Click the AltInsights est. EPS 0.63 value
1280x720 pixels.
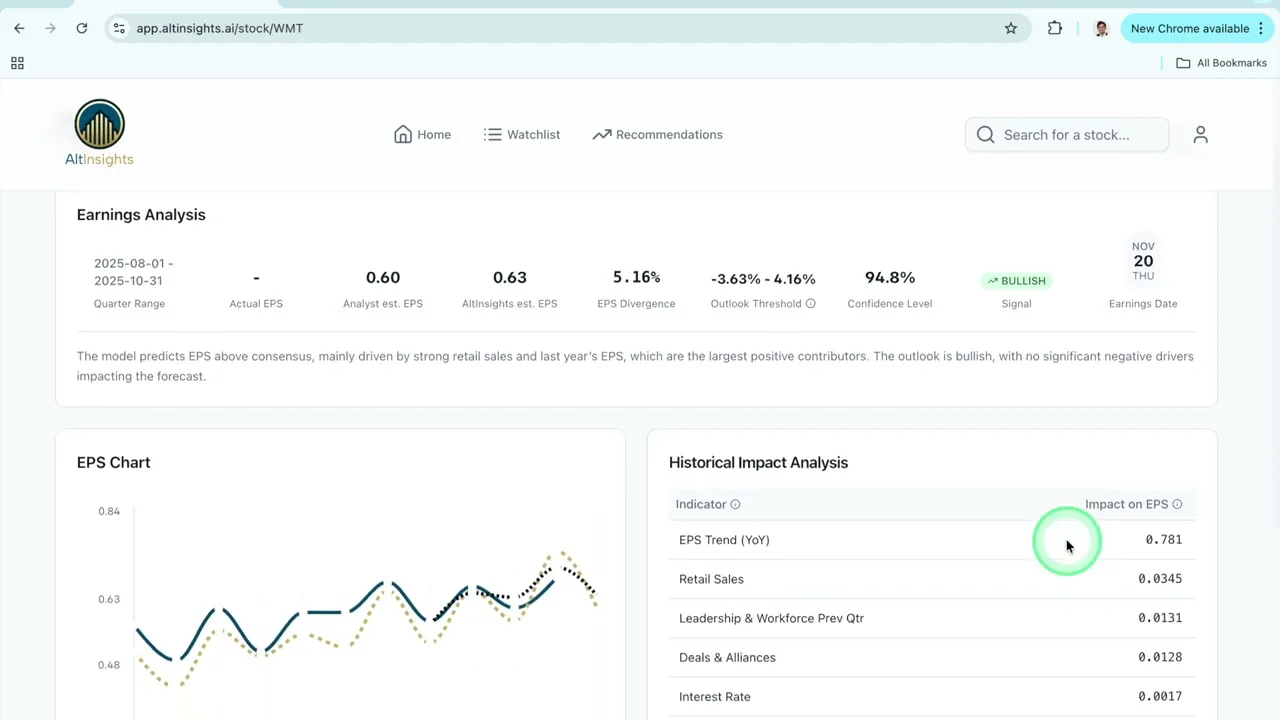[510, 277]
